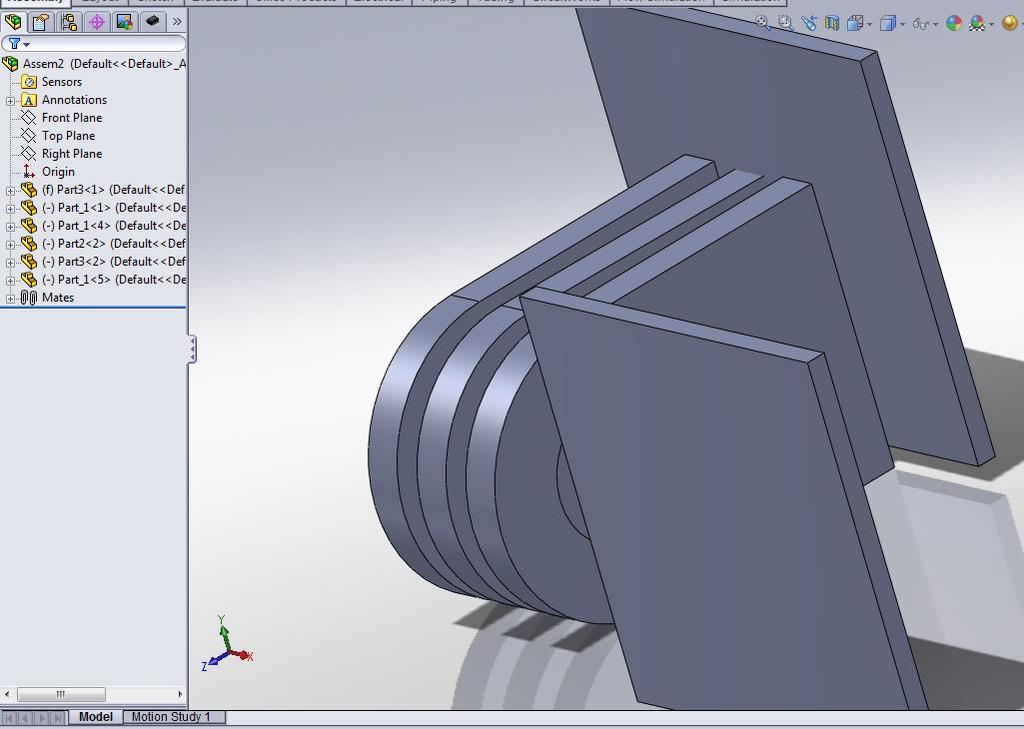Expand the Mates folder
The width and height of the screenshot is (1024, 729).
click(10, 299)
